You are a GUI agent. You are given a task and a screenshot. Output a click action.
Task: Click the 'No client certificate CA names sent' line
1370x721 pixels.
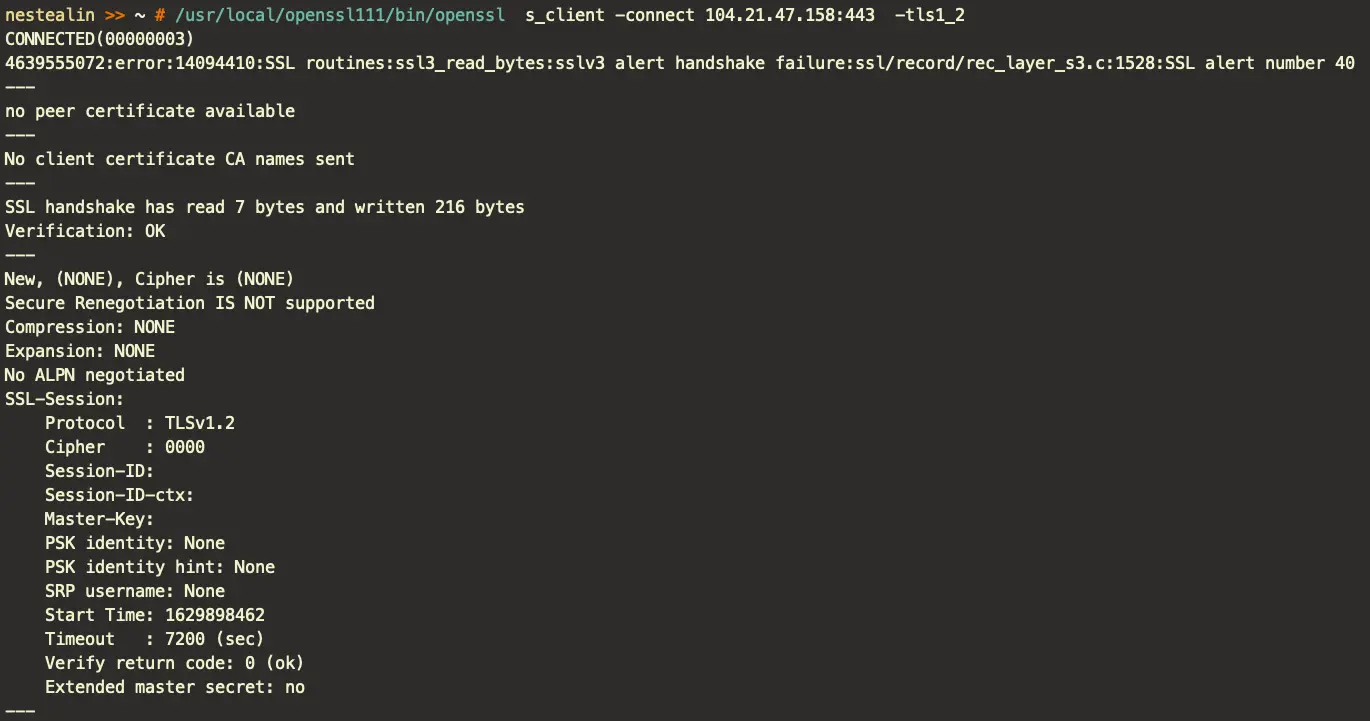(180, 159)
